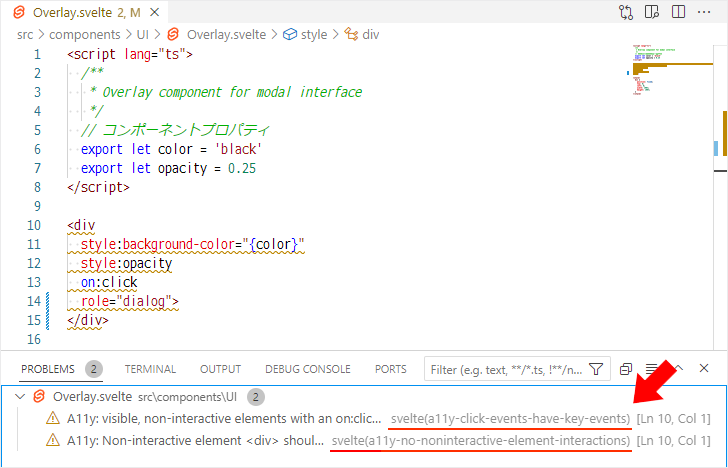Switch to the PORTS panel tab

(x=390, y=369)
